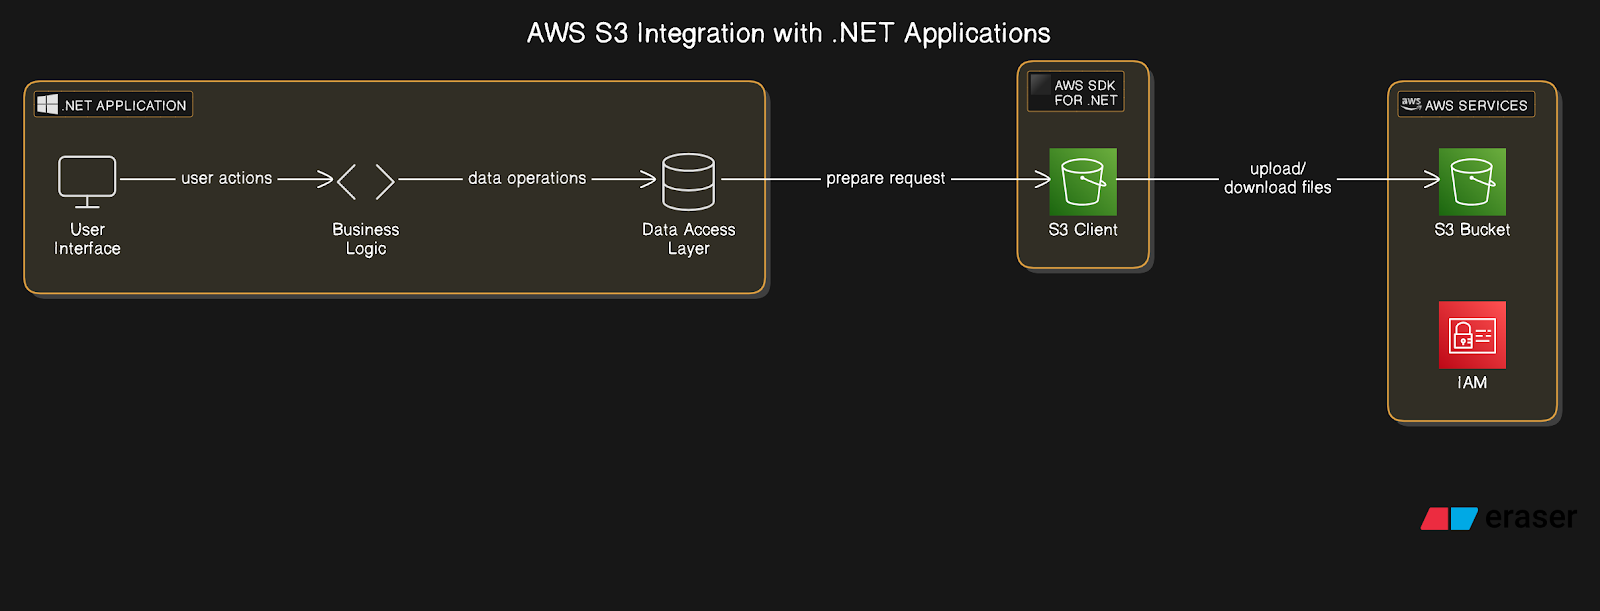
Task: Select the User Interface monitor icon
Action: (87, 182)
